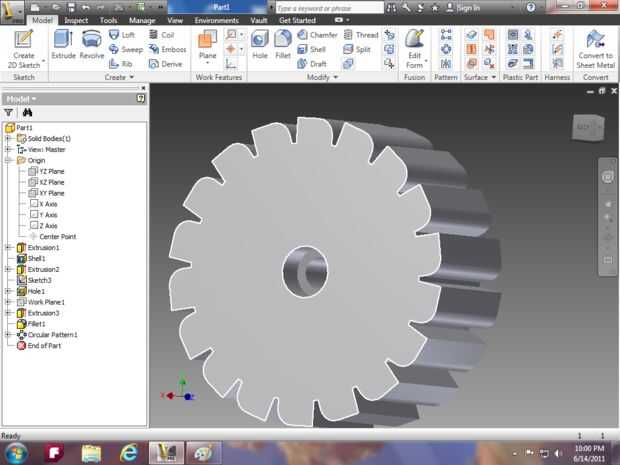Open the model browser filter icon

point(9,113)
